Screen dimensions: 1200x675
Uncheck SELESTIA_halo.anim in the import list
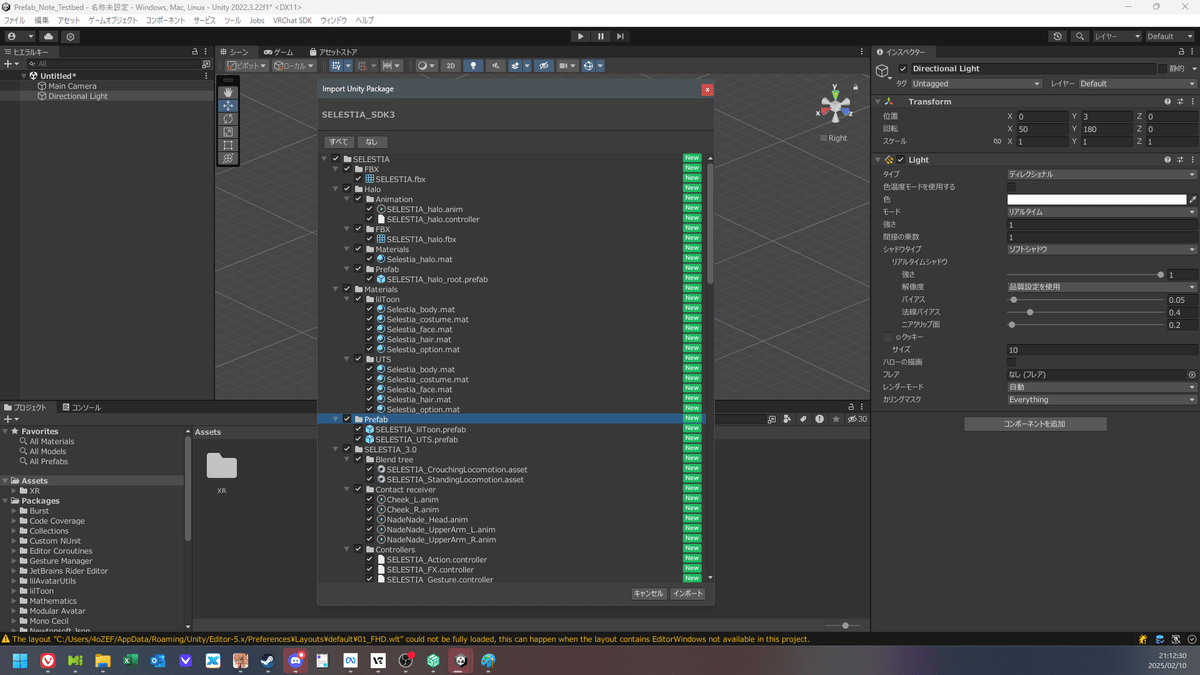(x=370, y=208)
